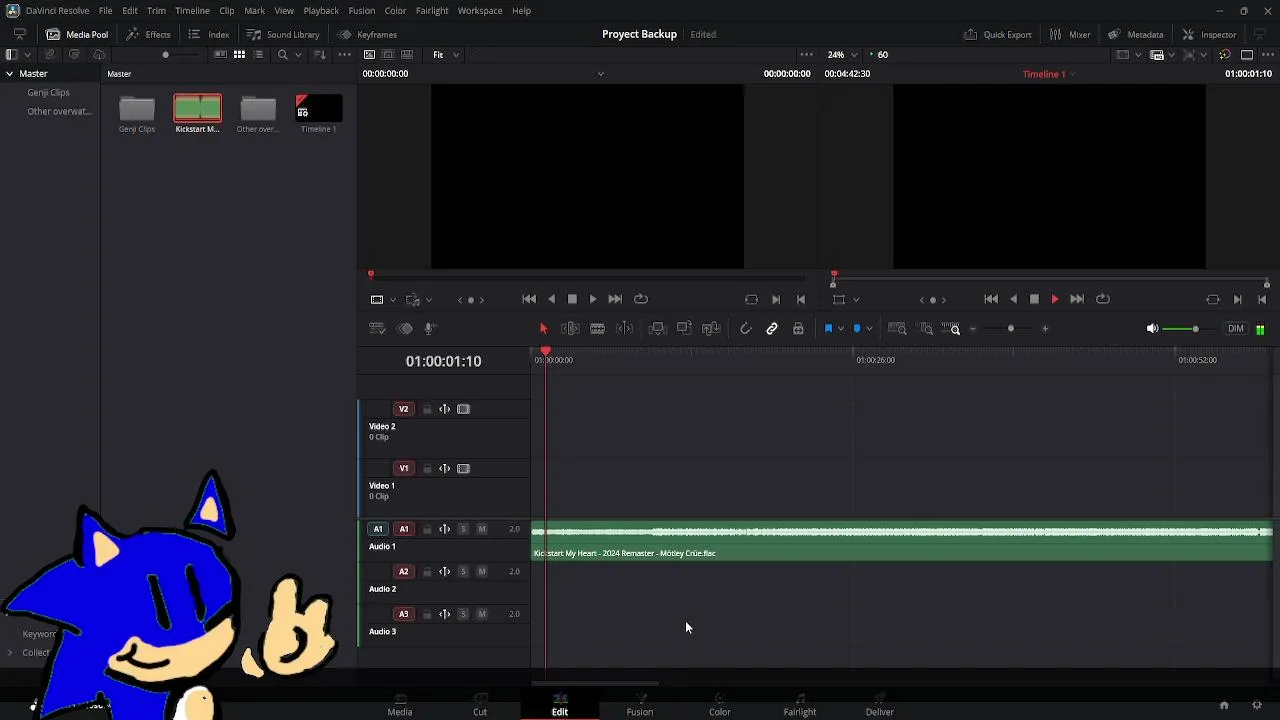Mute the Audio 3 track

pos(482,614)
